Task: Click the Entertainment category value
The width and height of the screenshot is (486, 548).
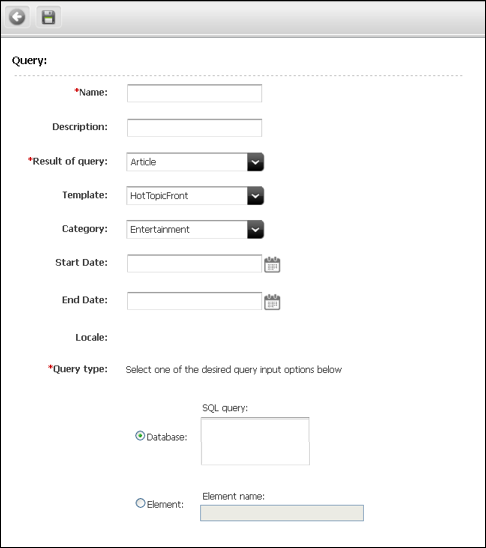Action: 160,230
